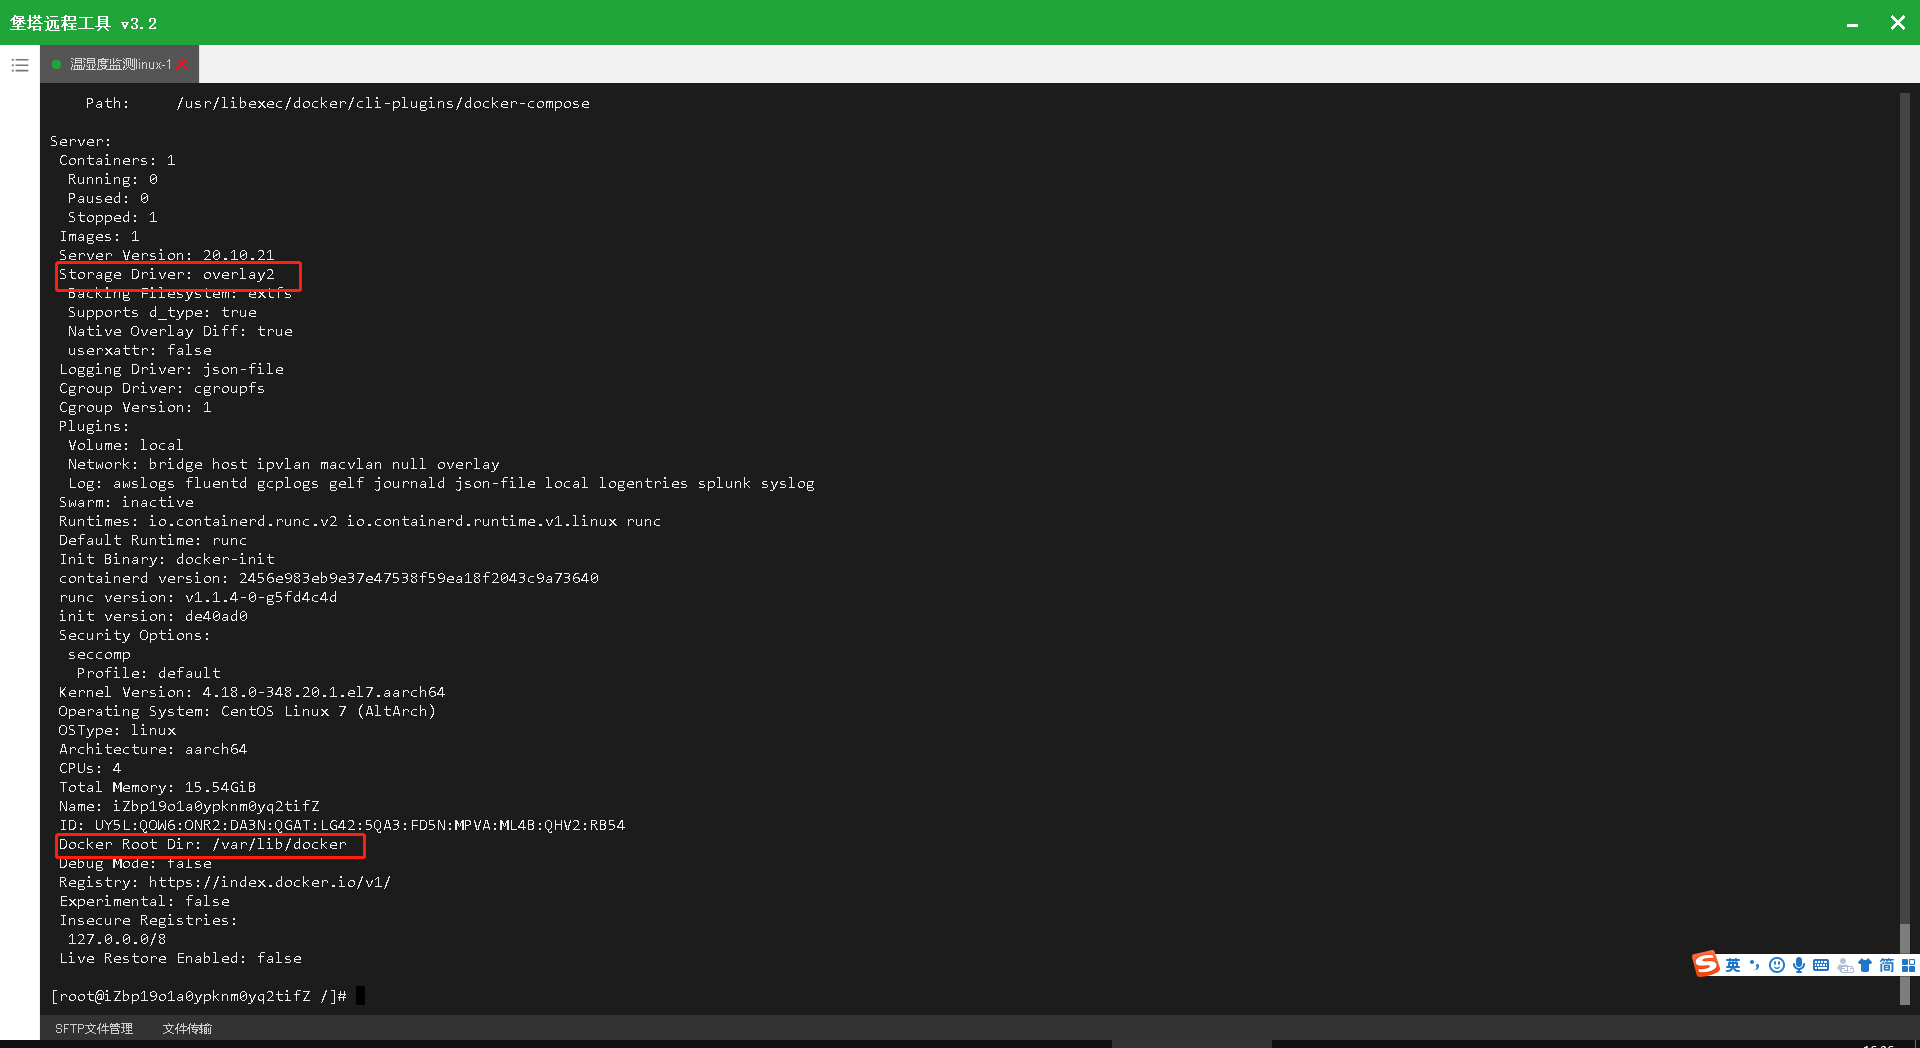
Task: Click the 'Storage Driver: overlay2' line
Action: 166,274
